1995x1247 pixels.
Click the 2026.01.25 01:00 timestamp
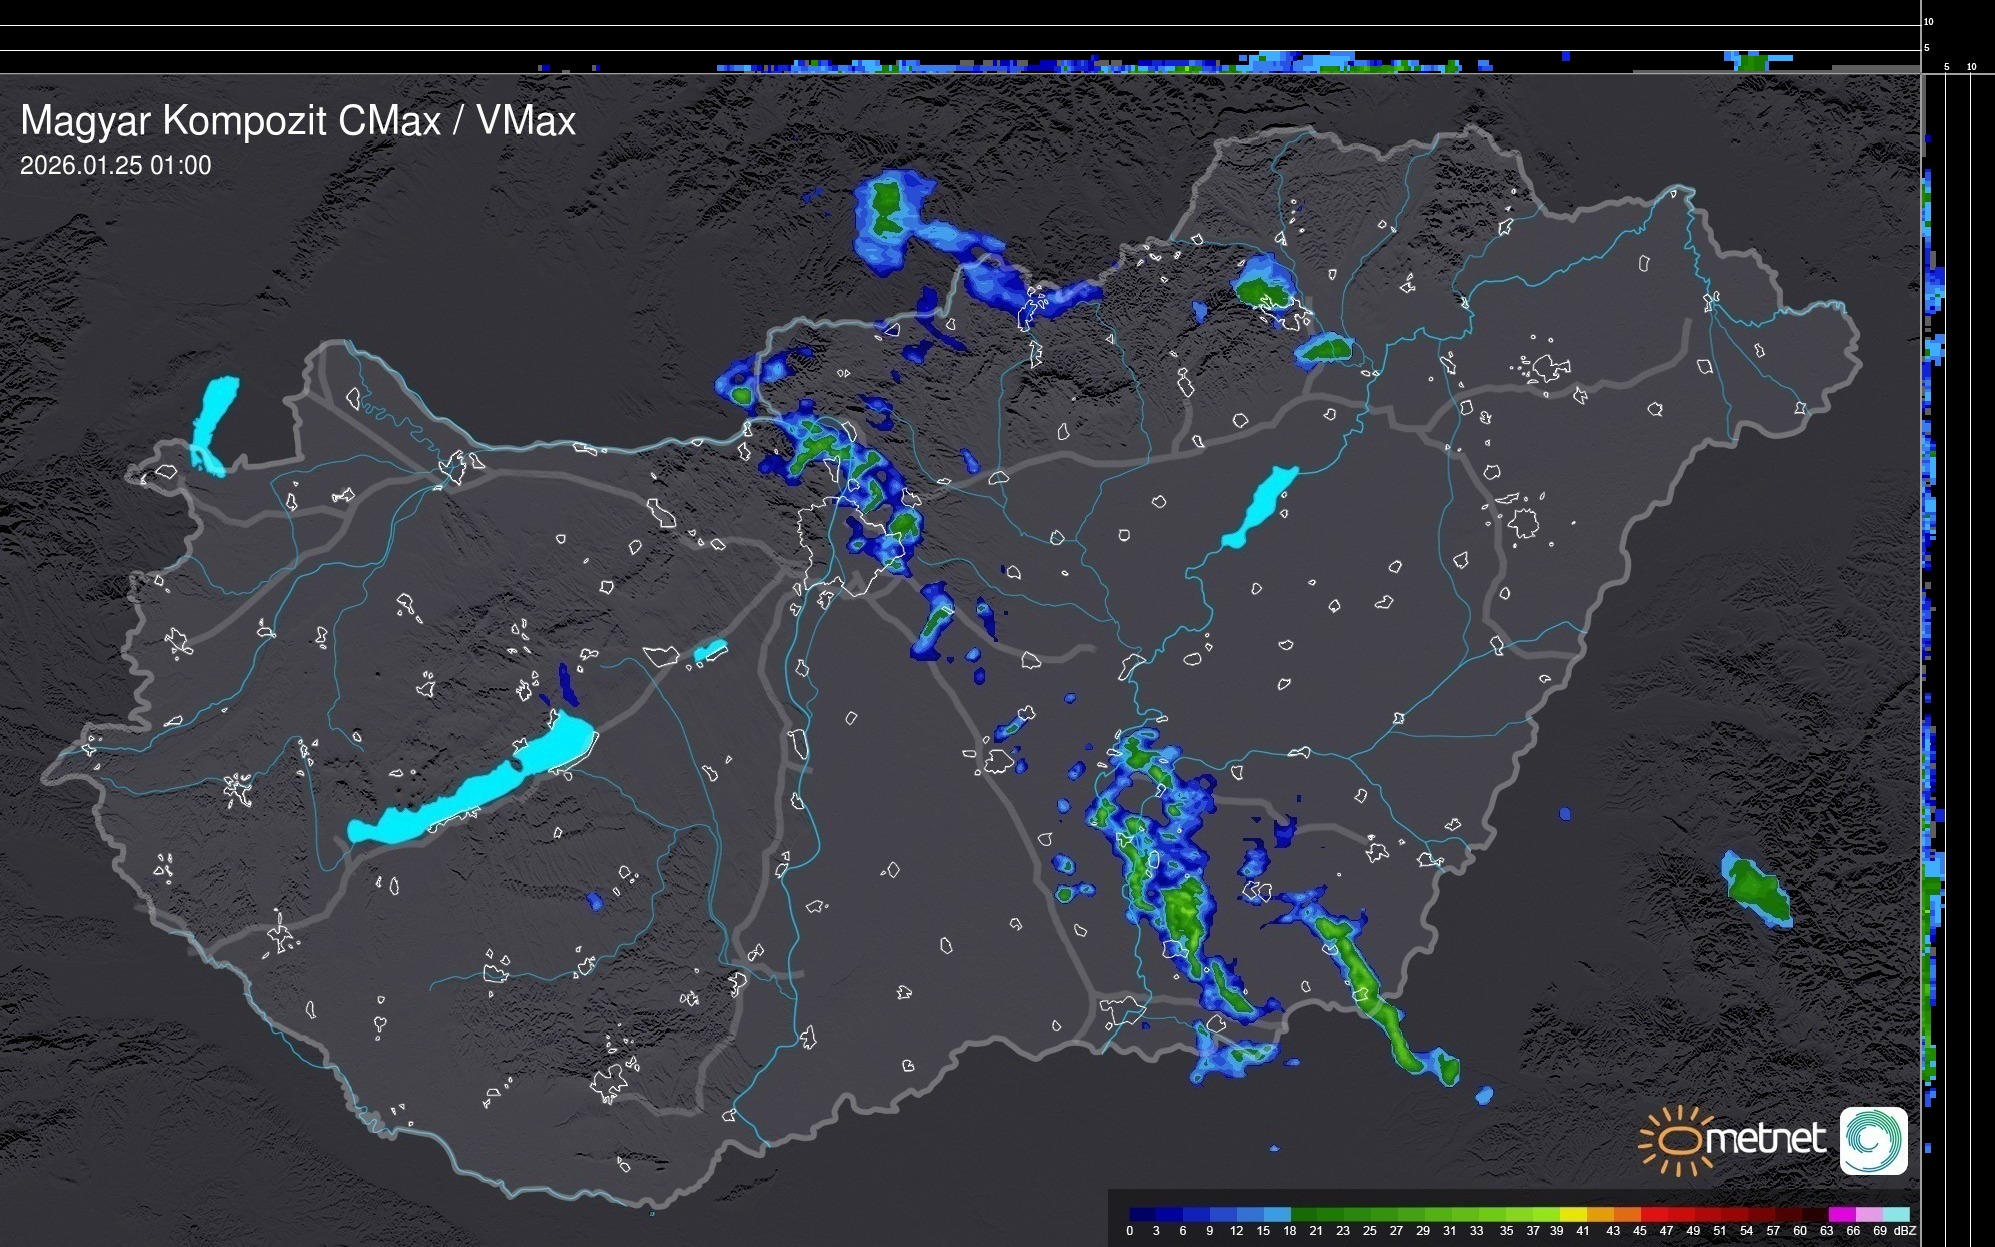pyautogui.click(x=116, y=166)
